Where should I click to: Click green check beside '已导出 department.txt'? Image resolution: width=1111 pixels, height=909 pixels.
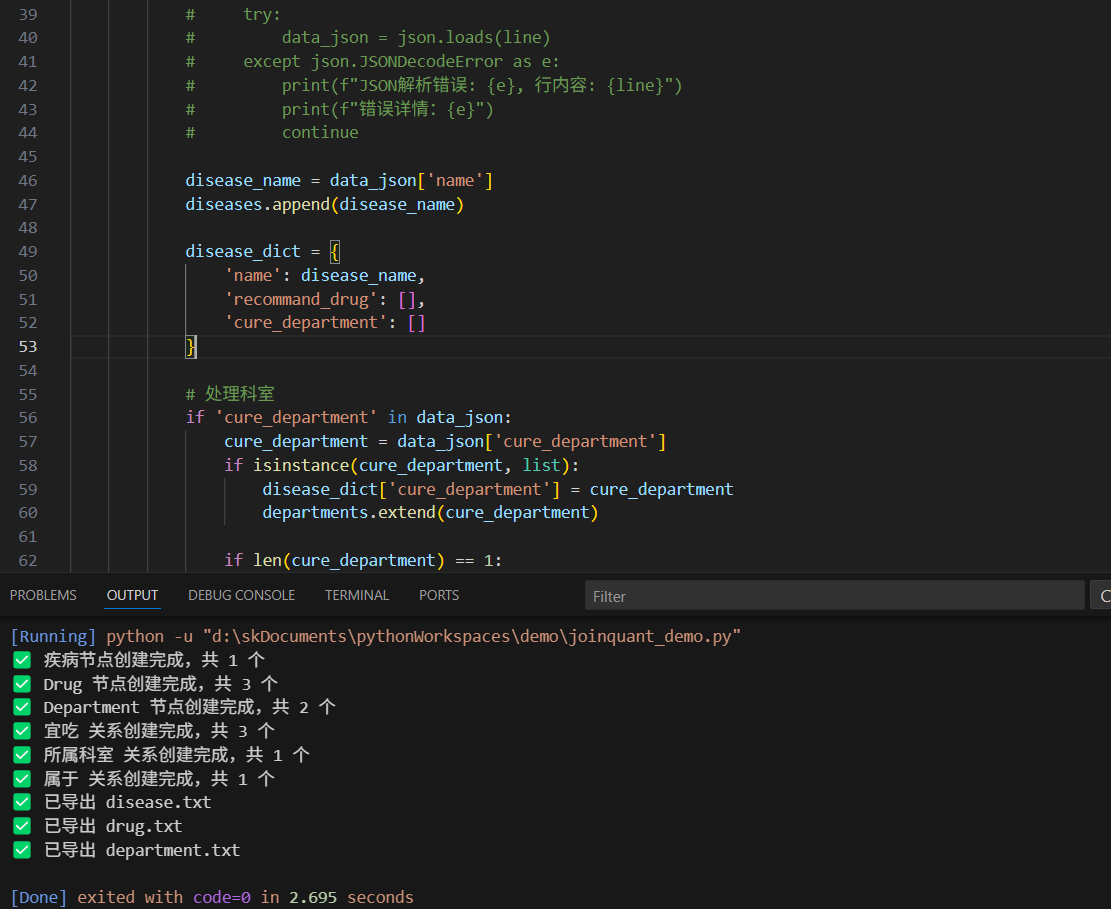tap(22, 850)
